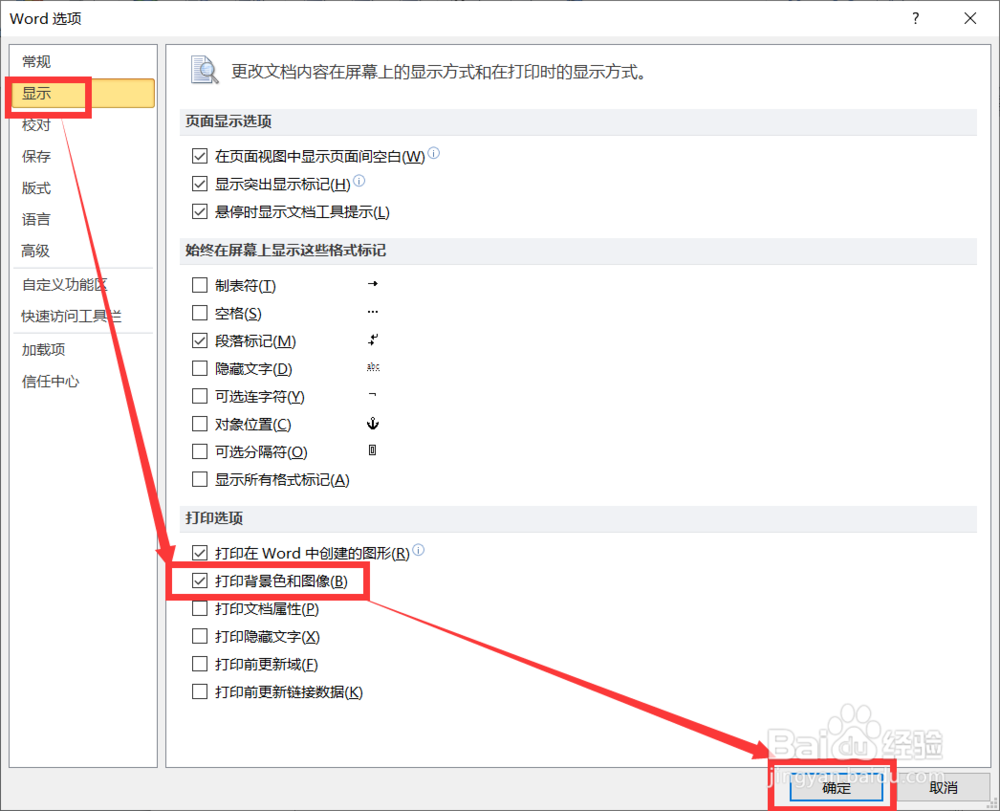
Task: Click info icon beside 打印在 Word 中创建的图形
Action: [418, 550]
